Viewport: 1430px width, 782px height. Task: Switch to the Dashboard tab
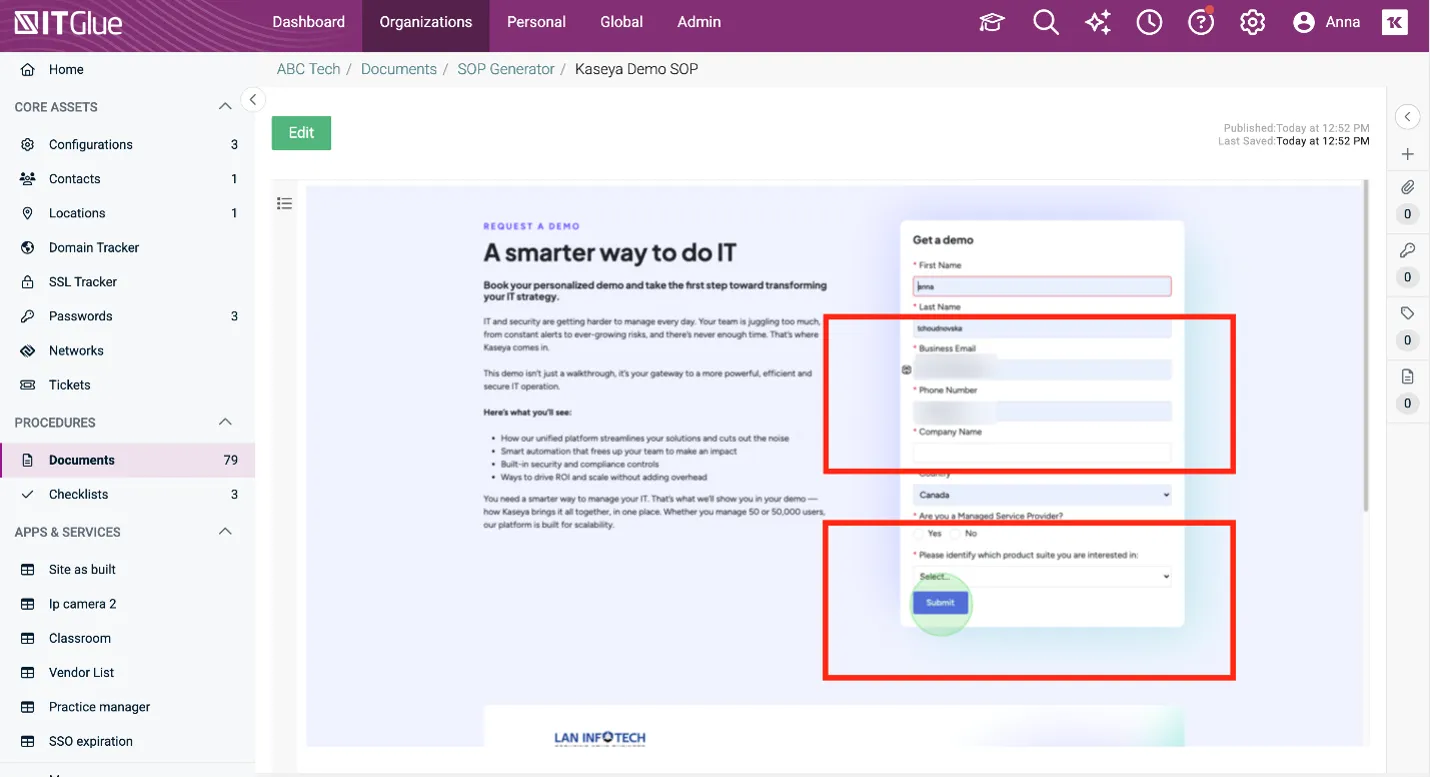click(x=308, y=22)
